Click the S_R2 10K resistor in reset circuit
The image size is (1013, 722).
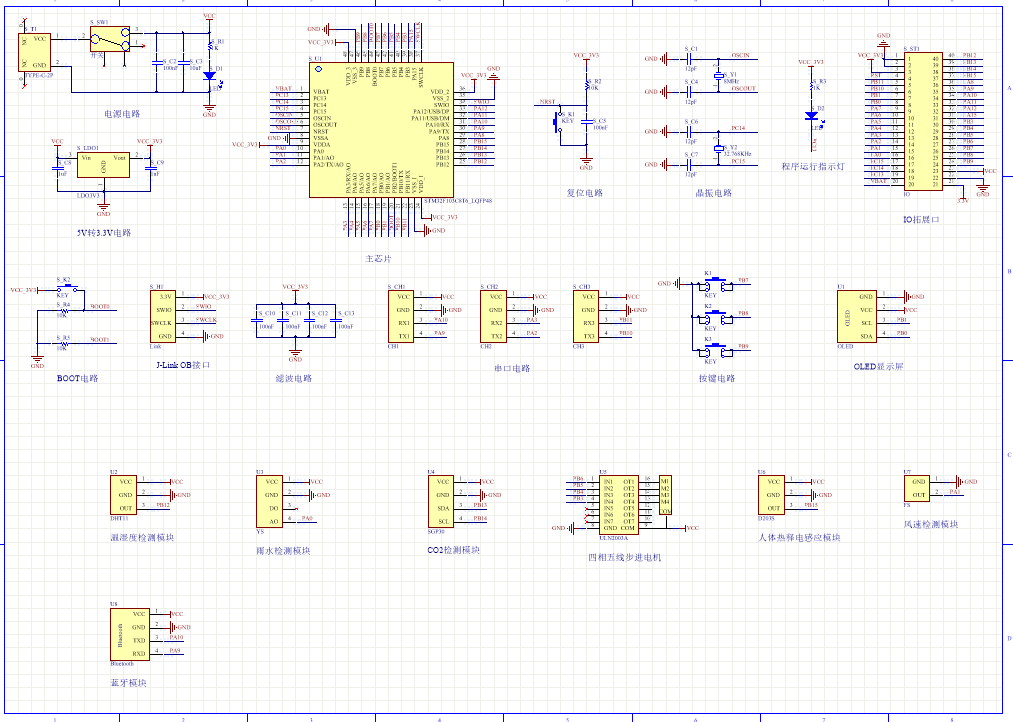[586, 85]
